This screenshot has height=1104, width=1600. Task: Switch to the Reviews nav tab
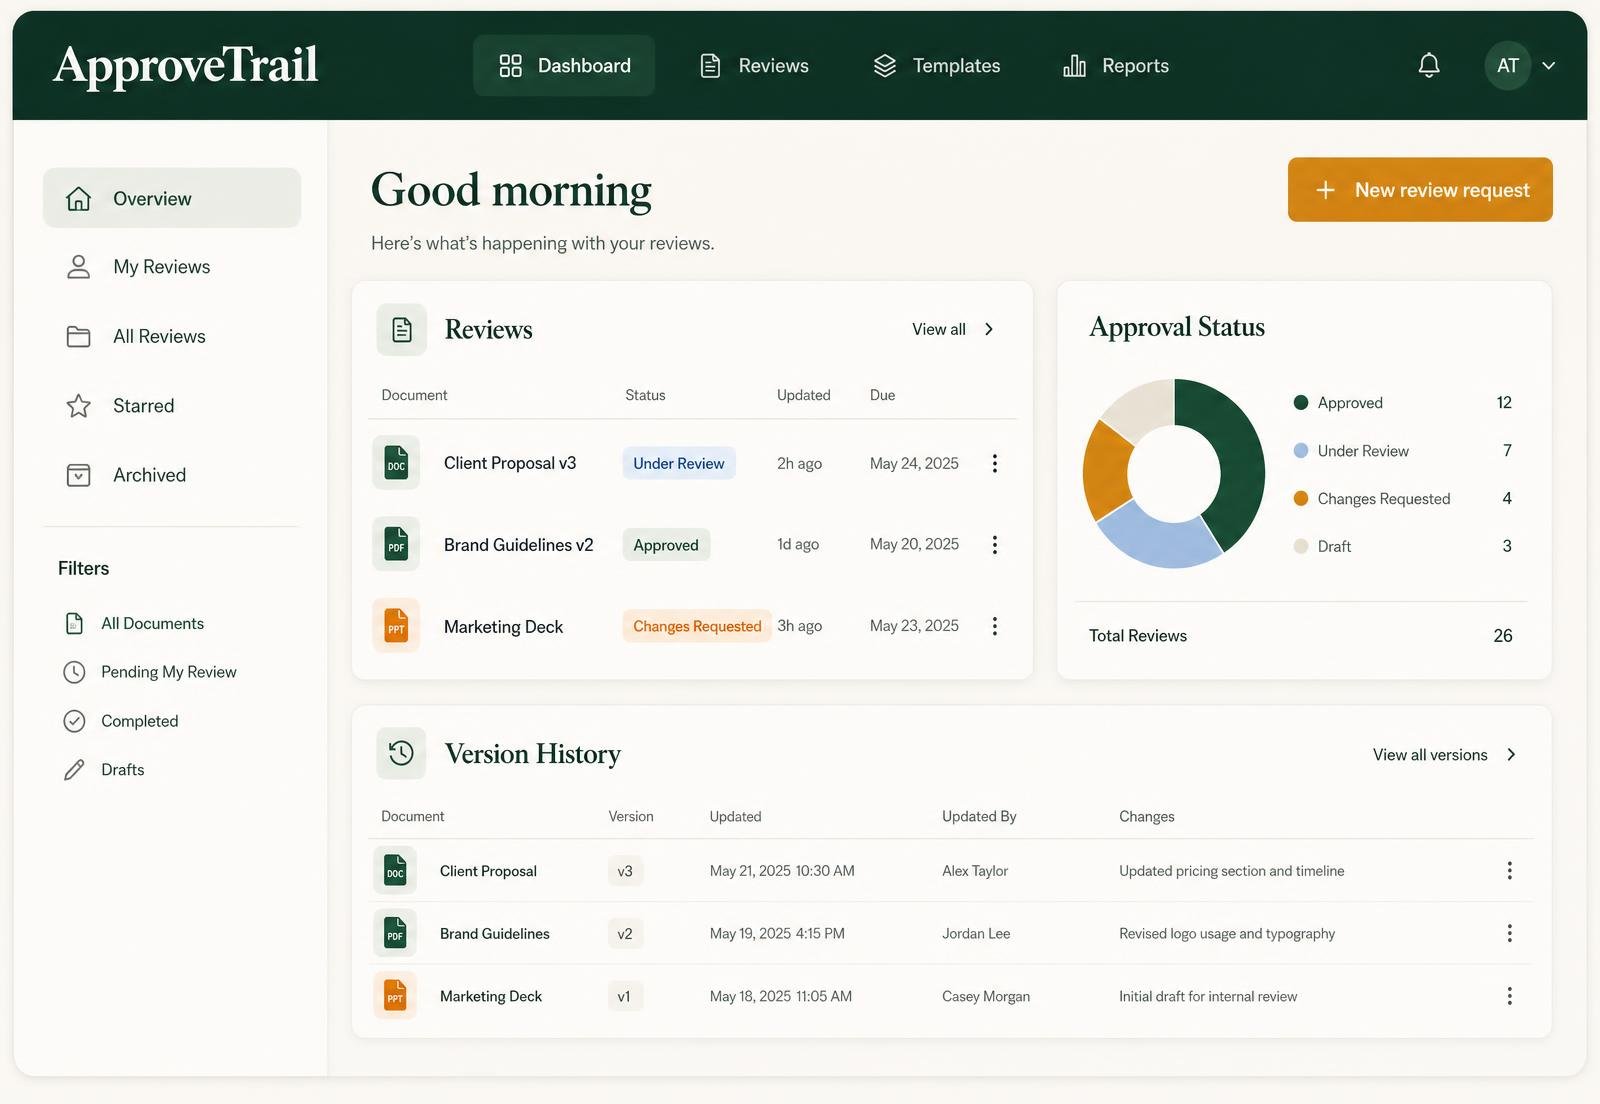(754, 66)
